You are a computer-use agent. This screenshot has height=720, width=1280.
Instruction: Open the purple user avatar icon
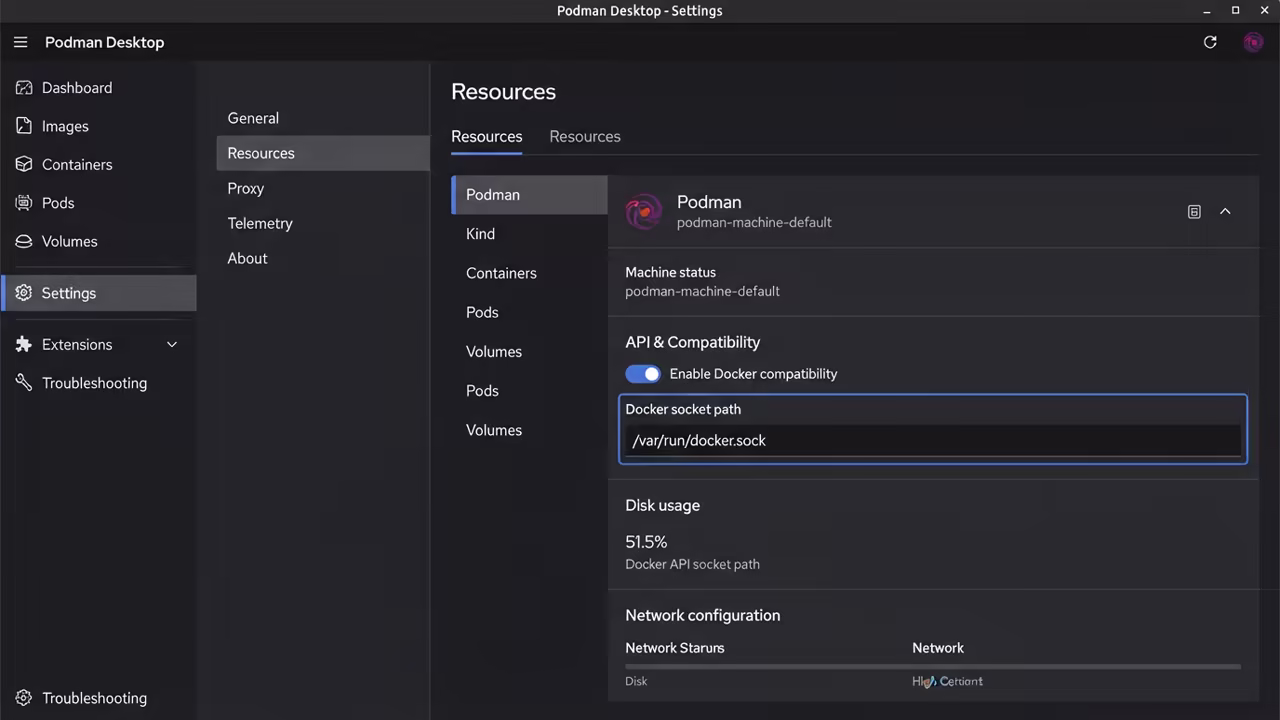click(x=1253, y=42)
